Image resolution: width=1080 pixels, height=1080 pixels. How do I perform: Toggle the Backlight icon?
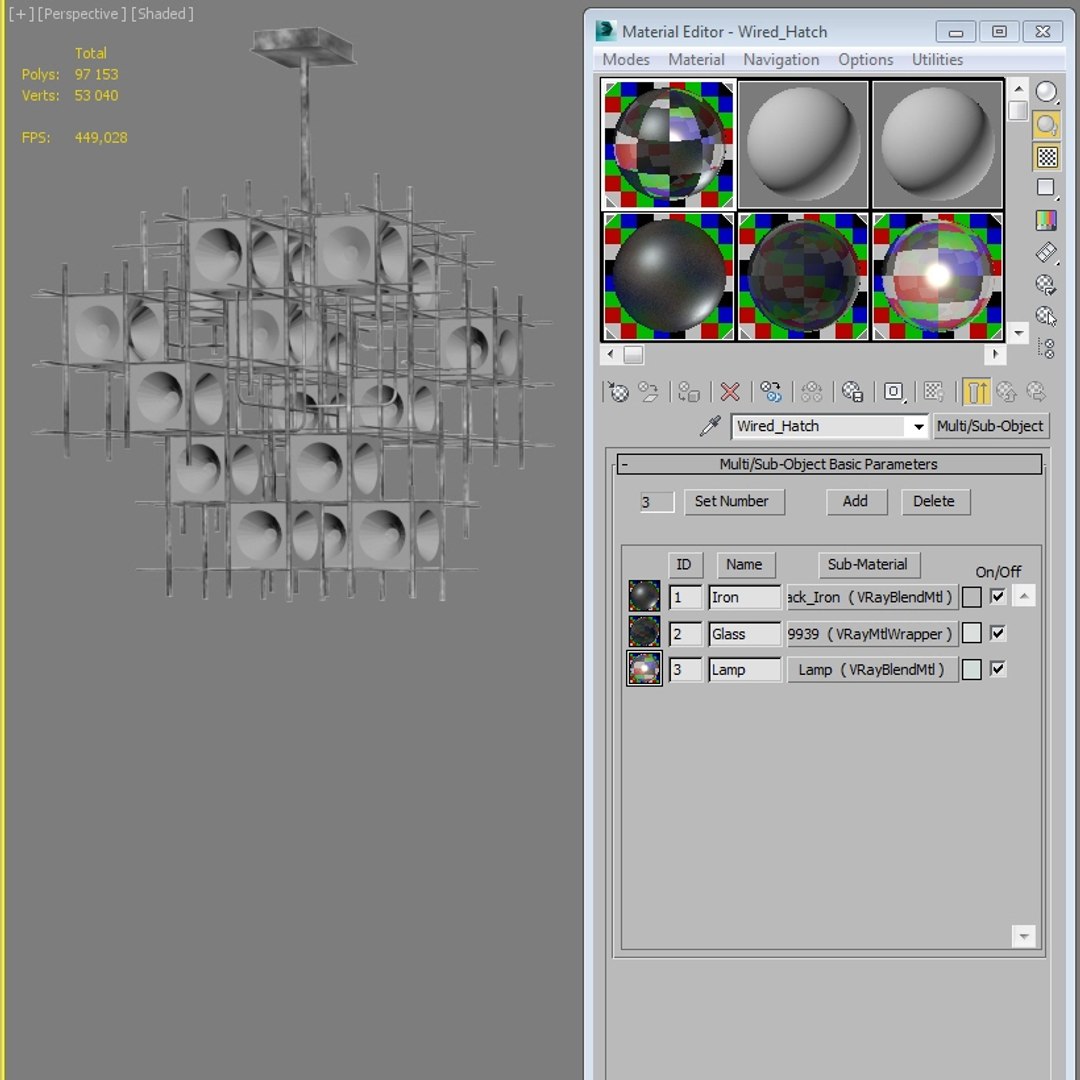point(1046,125)
